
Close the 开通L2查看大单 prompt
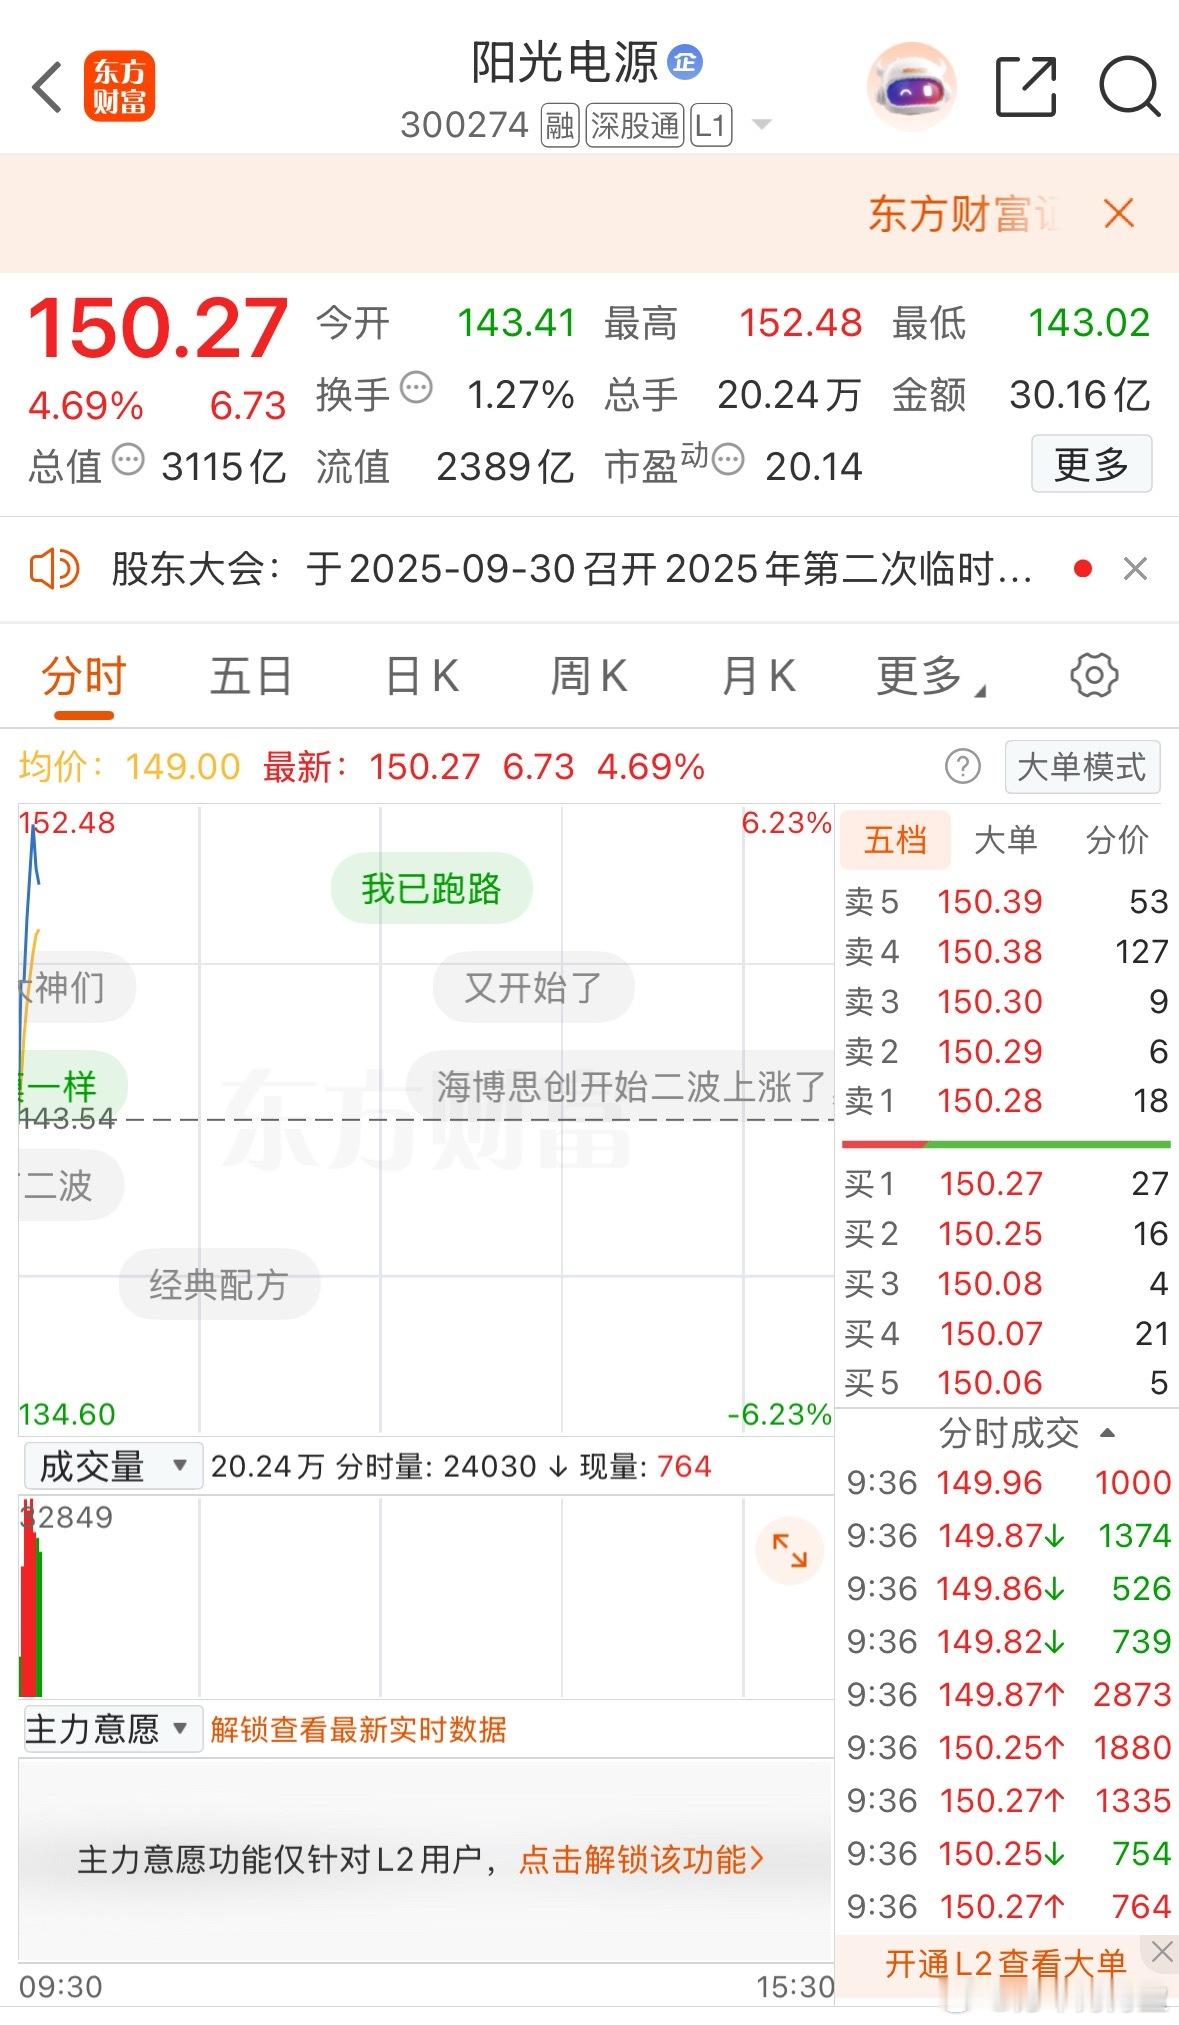click(x=1161, y=1951)
